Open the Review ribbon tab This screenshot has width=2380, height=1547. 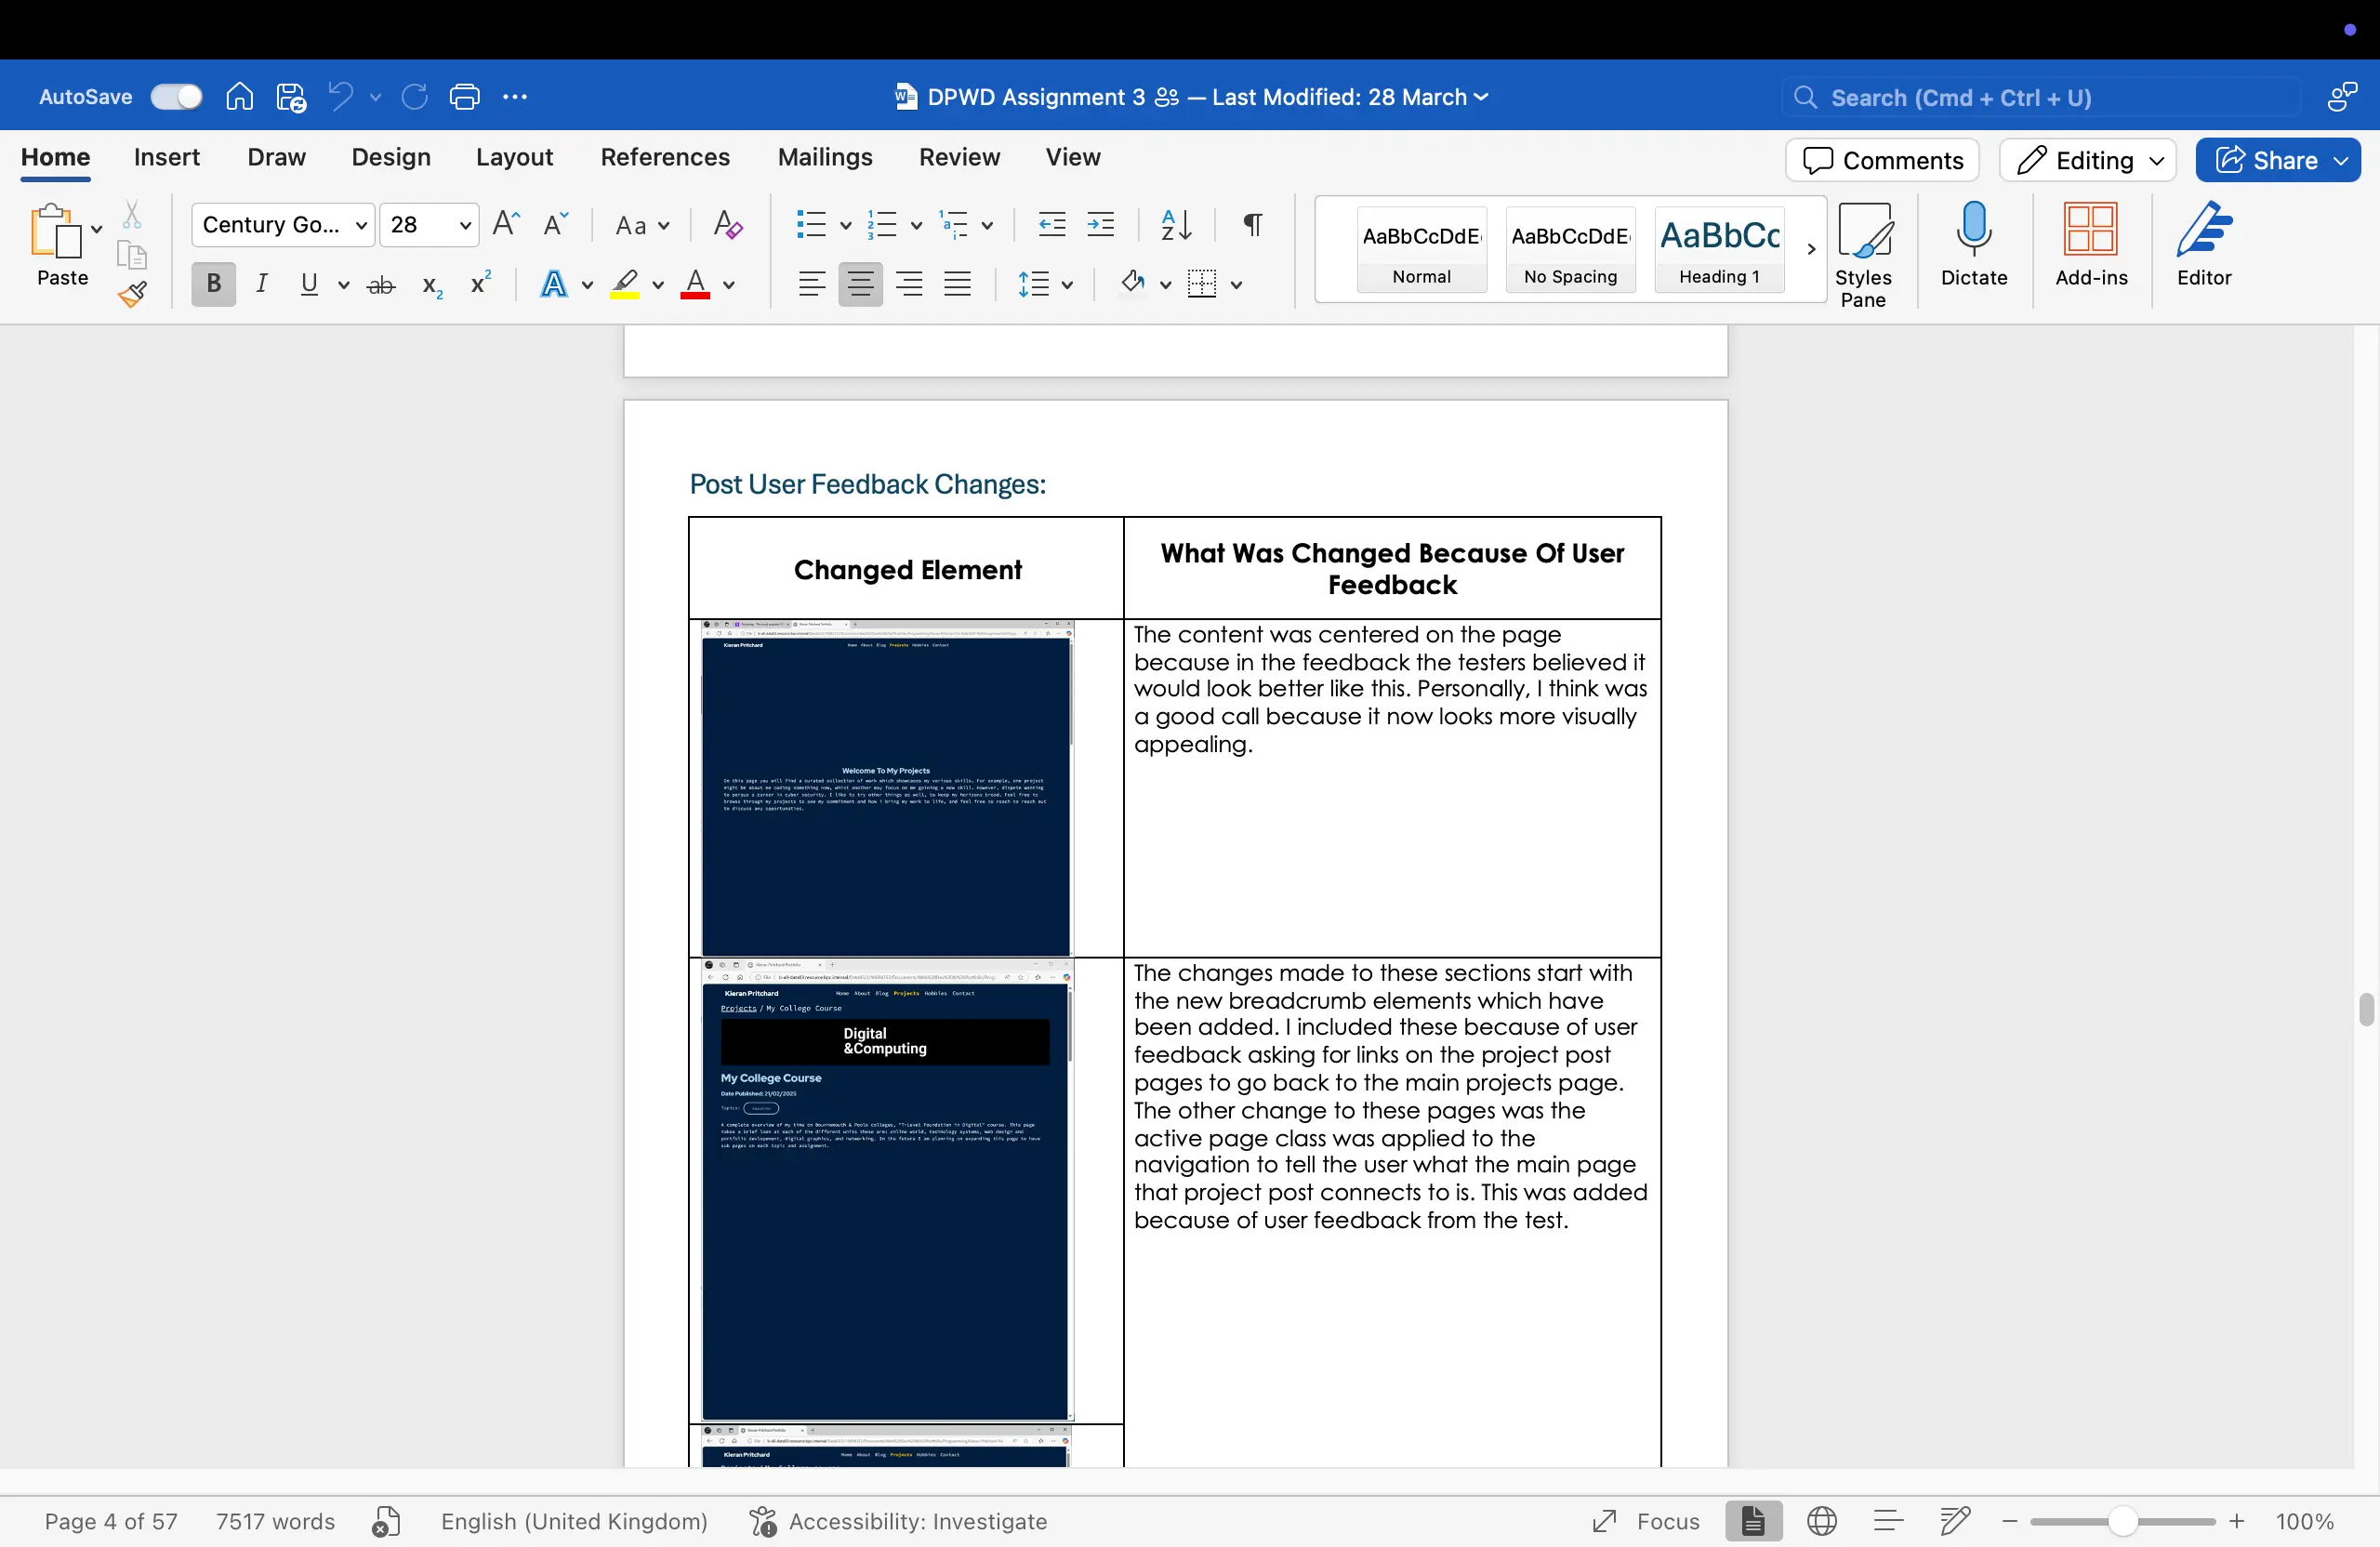point(959,157)
